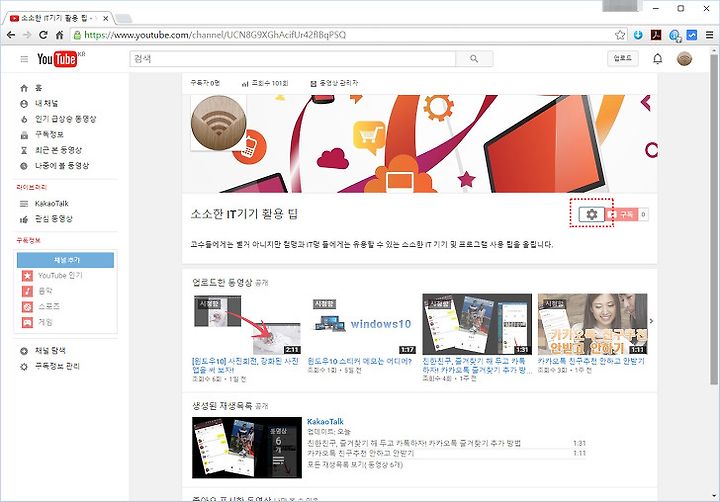Click 모든 재생목록 보기 (동영상 6개) link
720x502 pixels.
click(x=355, y=465)
